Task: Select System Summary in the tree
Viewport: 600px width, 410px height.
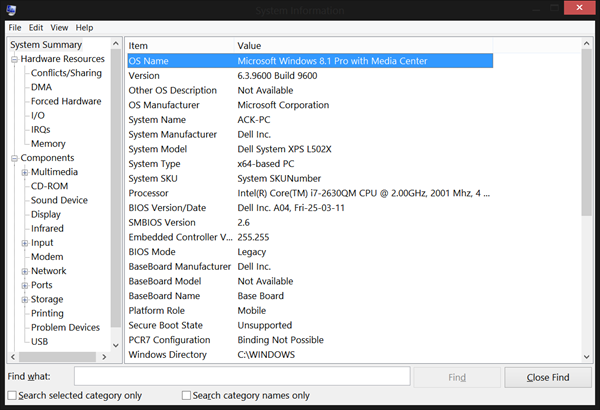Action: (45, 45)
